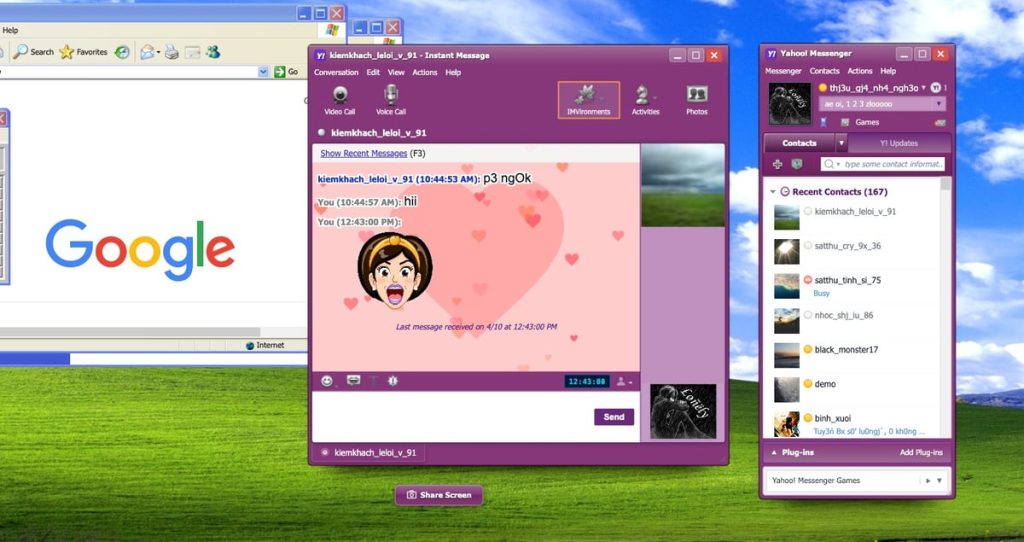The image size is (1024, 542).
Task: Start a Video Call with the contact
Action: pos(340,99)
